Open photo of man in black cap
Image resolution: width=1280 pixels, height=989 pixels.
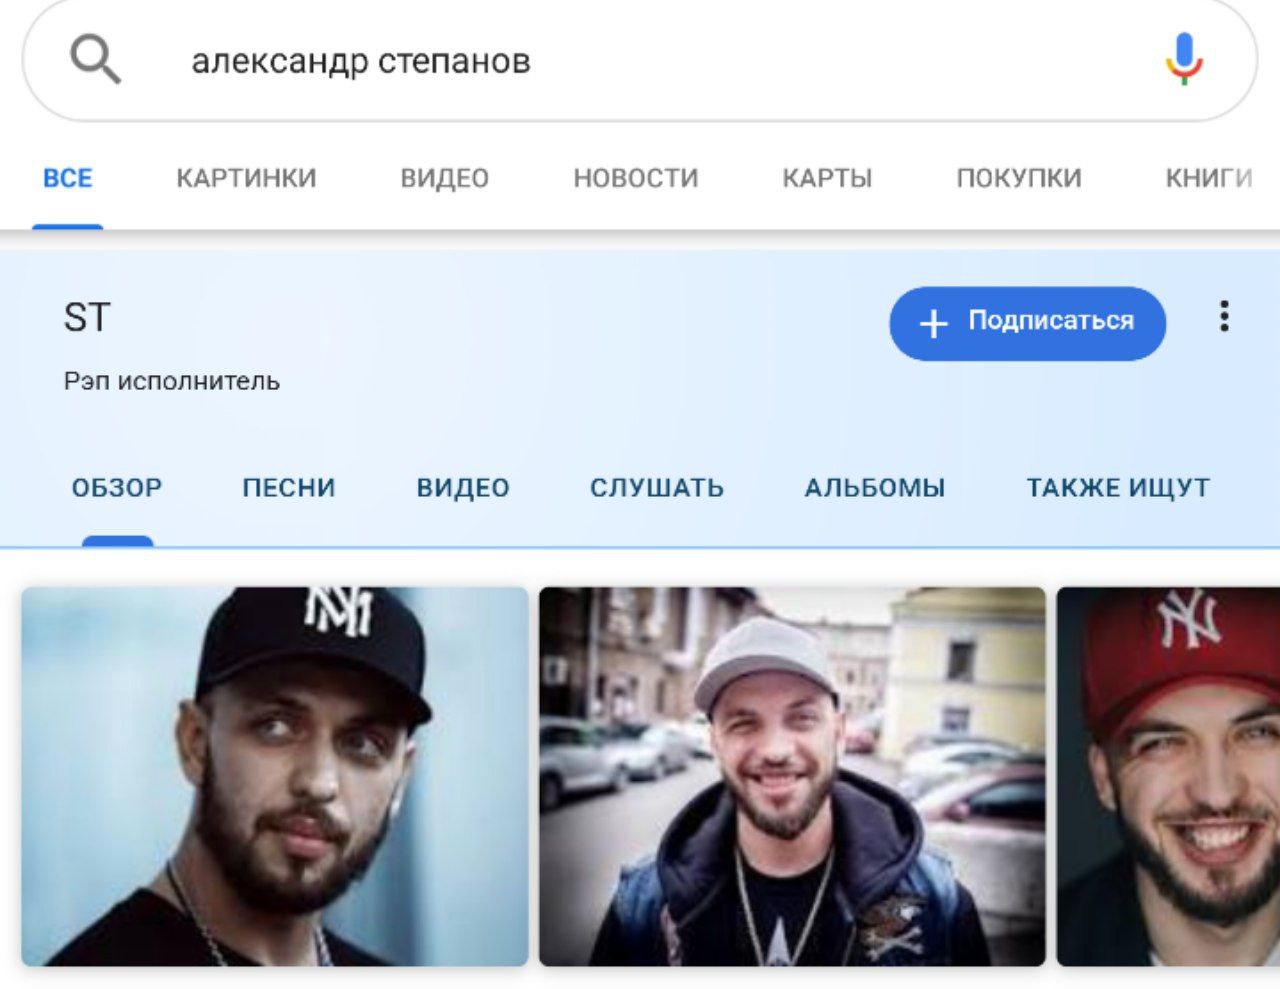point(275,776)
